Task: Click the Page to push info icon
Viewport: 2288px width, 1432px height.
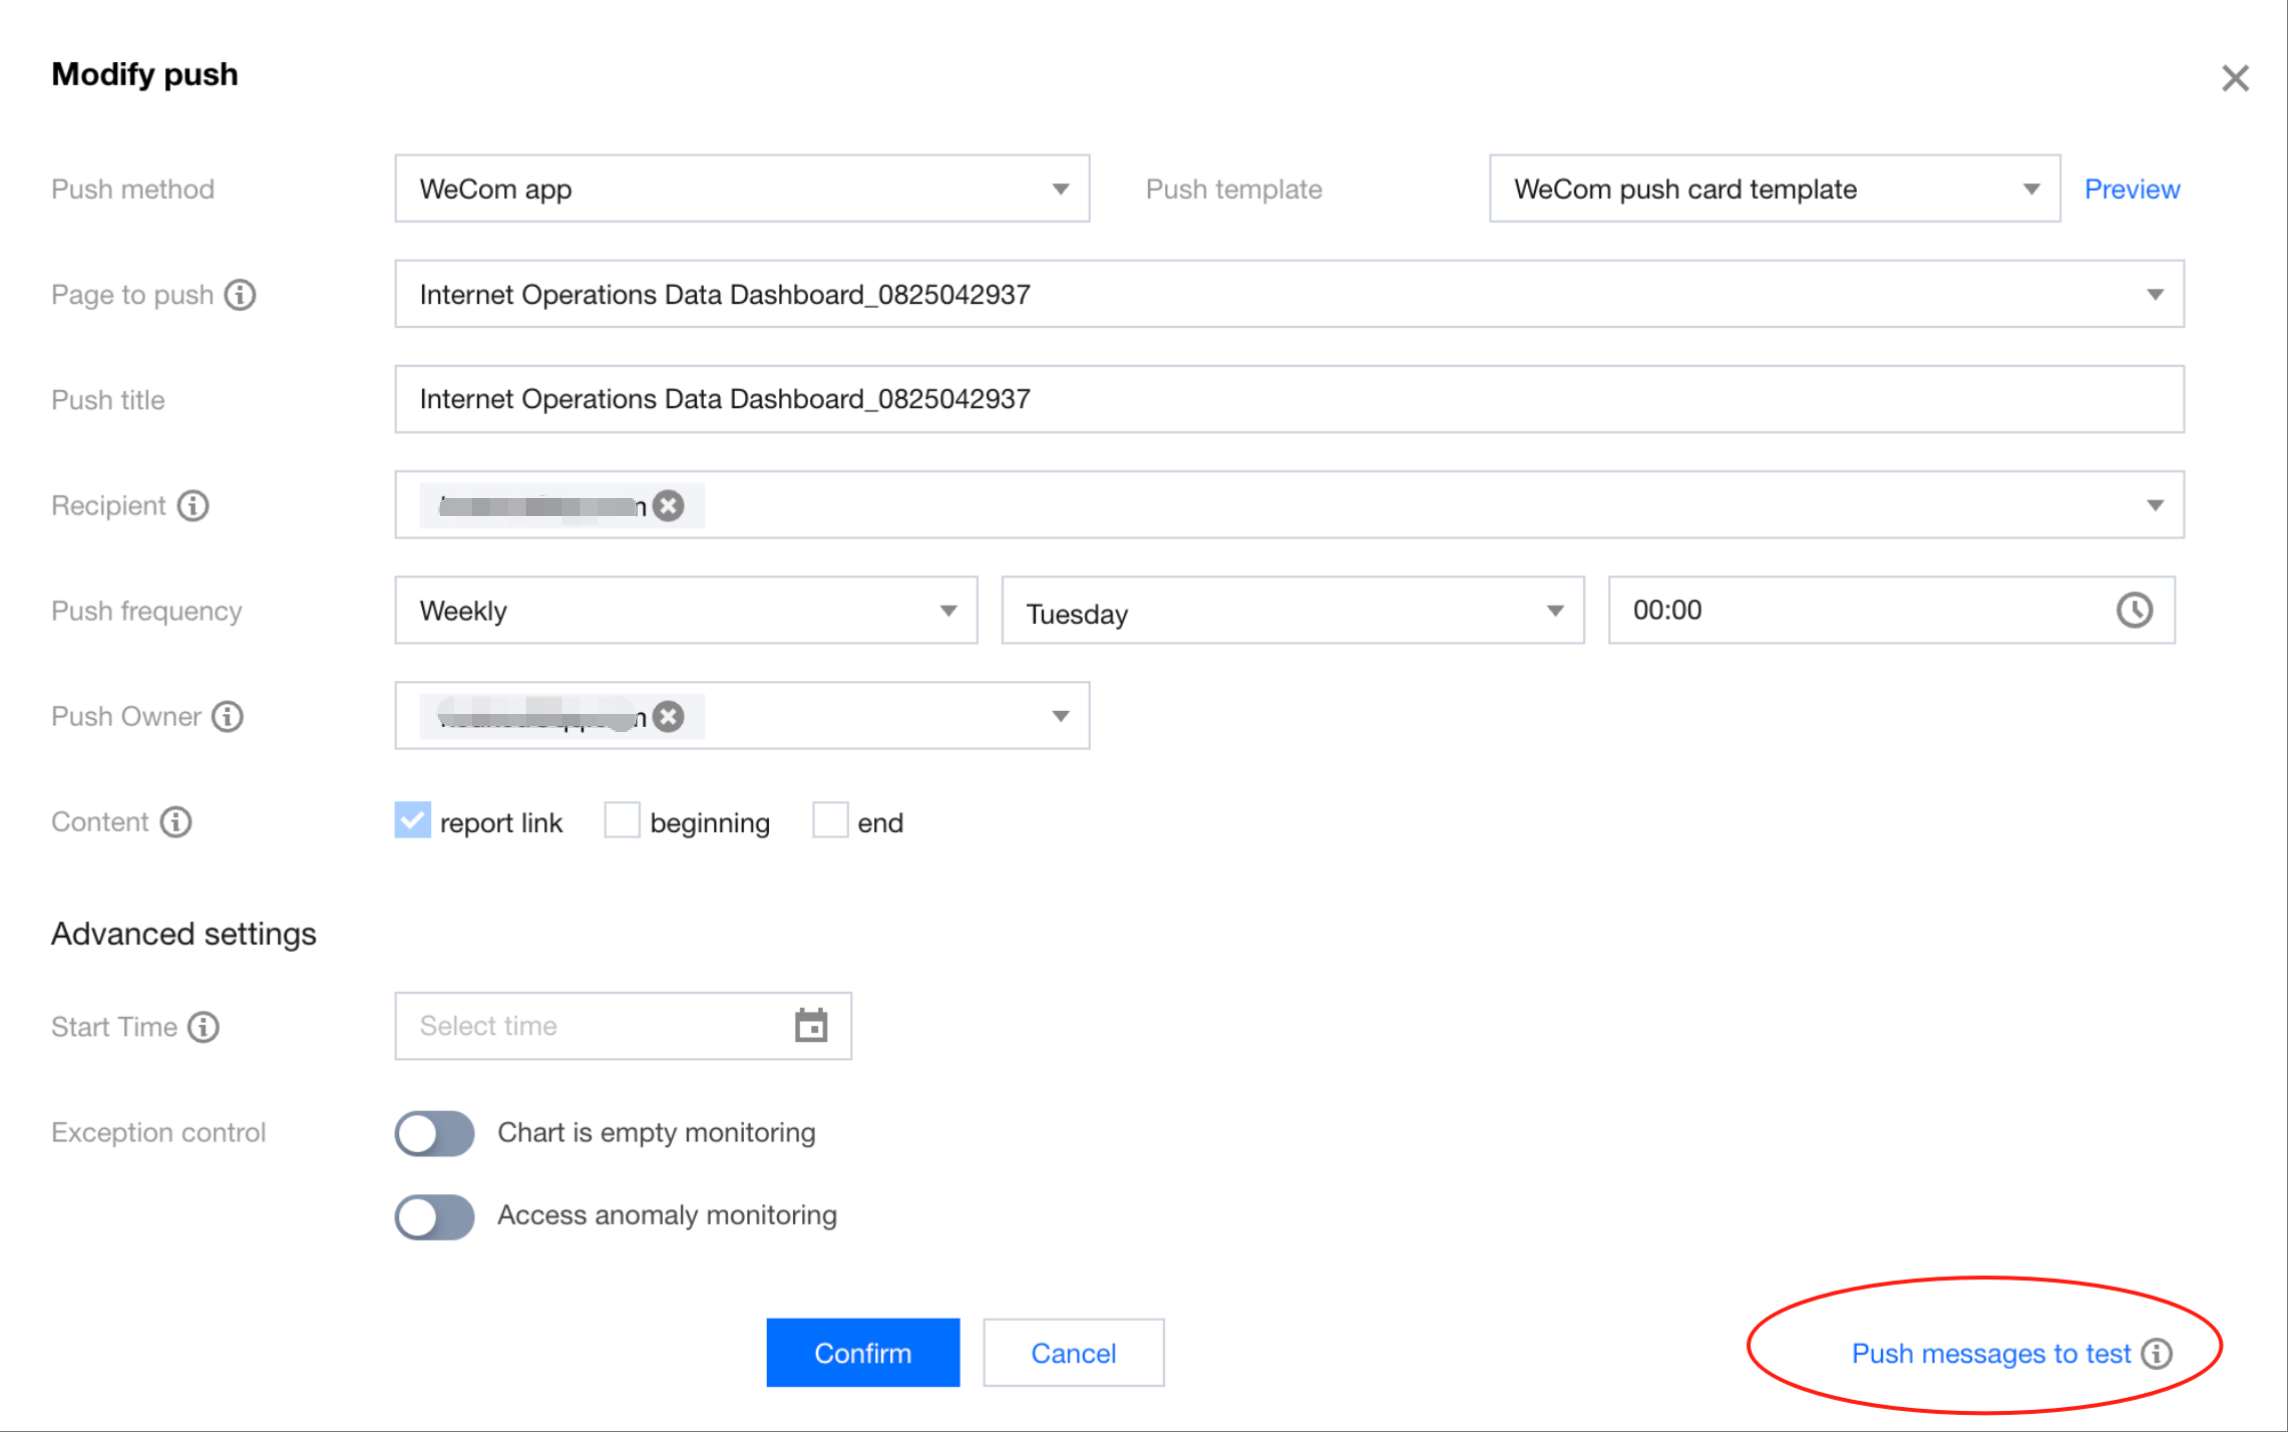Action: point(240,295)
